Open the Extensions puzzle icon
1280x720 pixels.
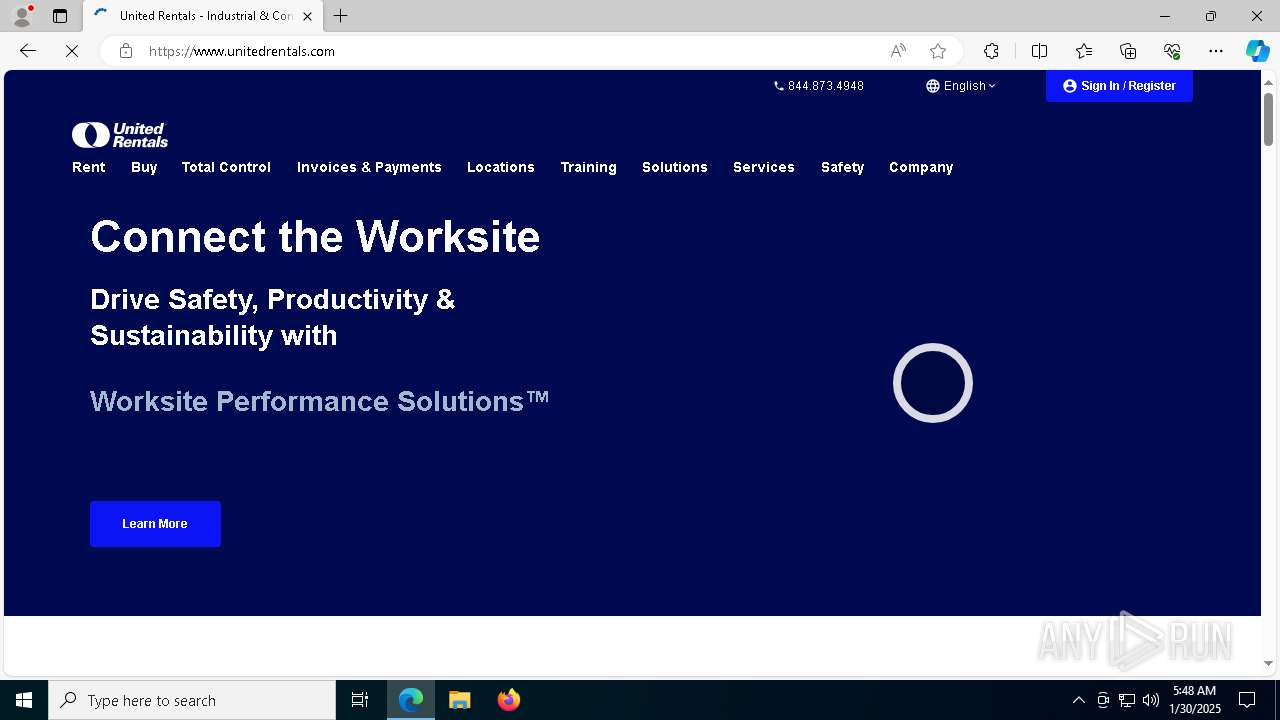(991, 51)
